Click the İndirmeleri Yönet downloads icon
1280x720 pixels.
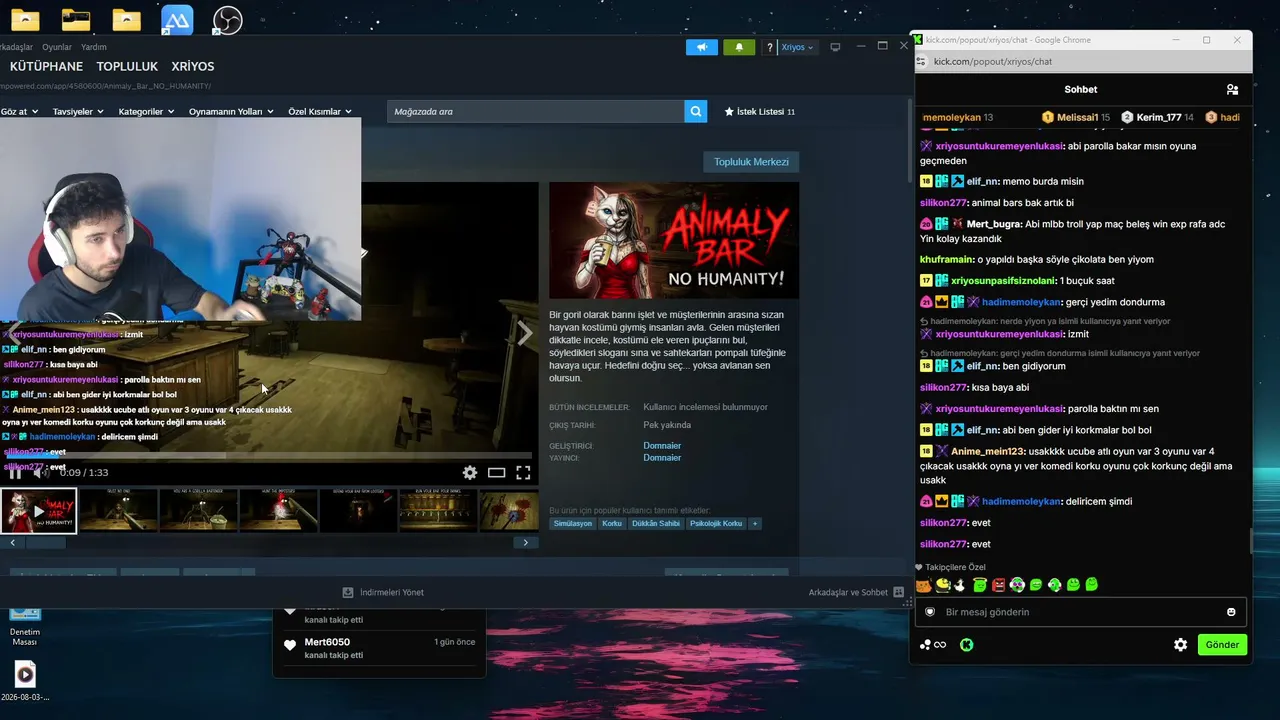point(348,592)
